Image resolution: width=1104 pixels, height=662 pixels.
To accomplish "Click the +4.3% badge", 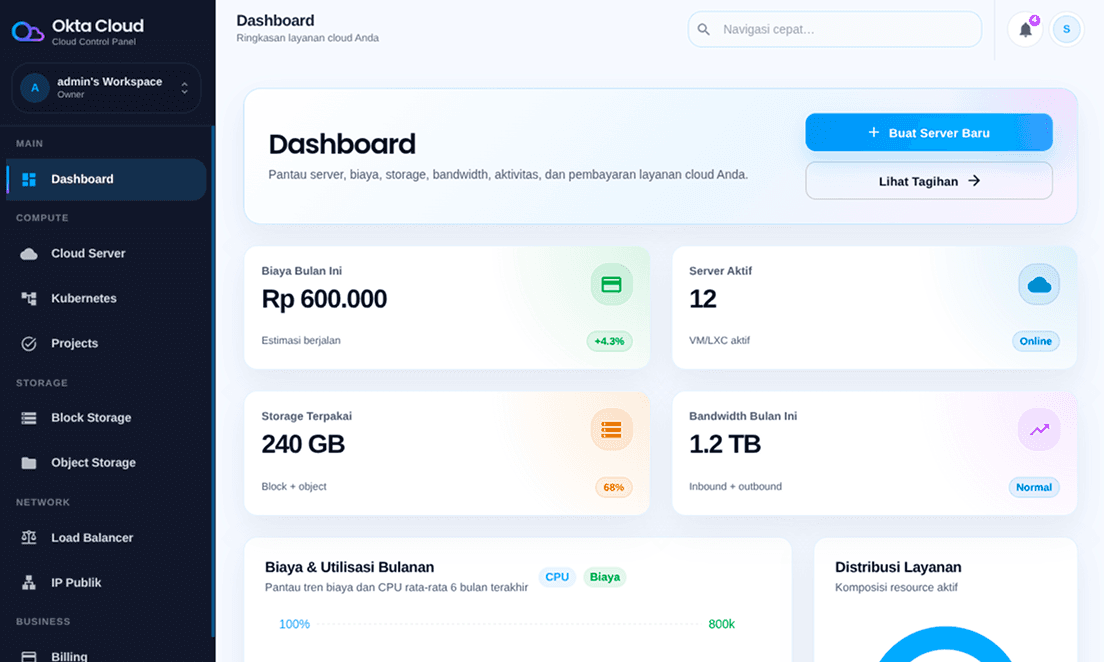I will click(x=609, y=342).
